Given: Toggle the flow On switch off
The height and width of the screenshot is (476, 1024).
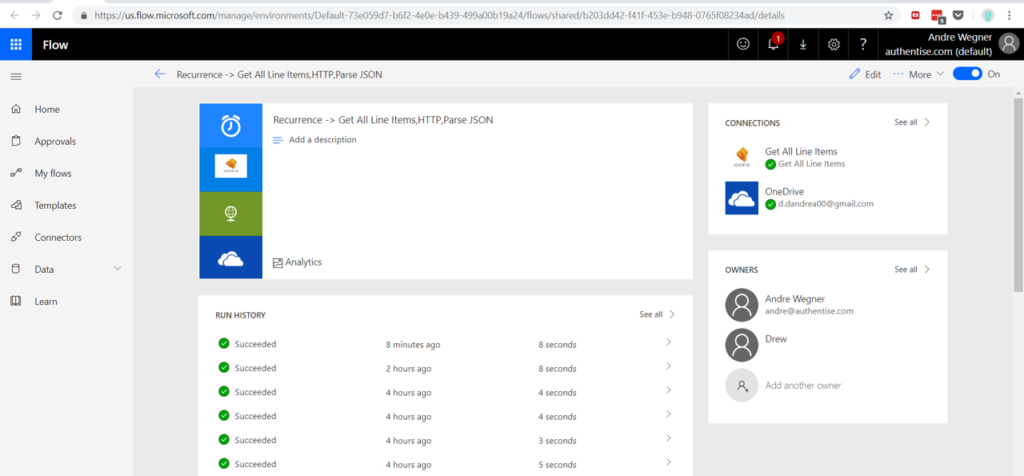Looking at the screenshot, I should tap(966, 74).
